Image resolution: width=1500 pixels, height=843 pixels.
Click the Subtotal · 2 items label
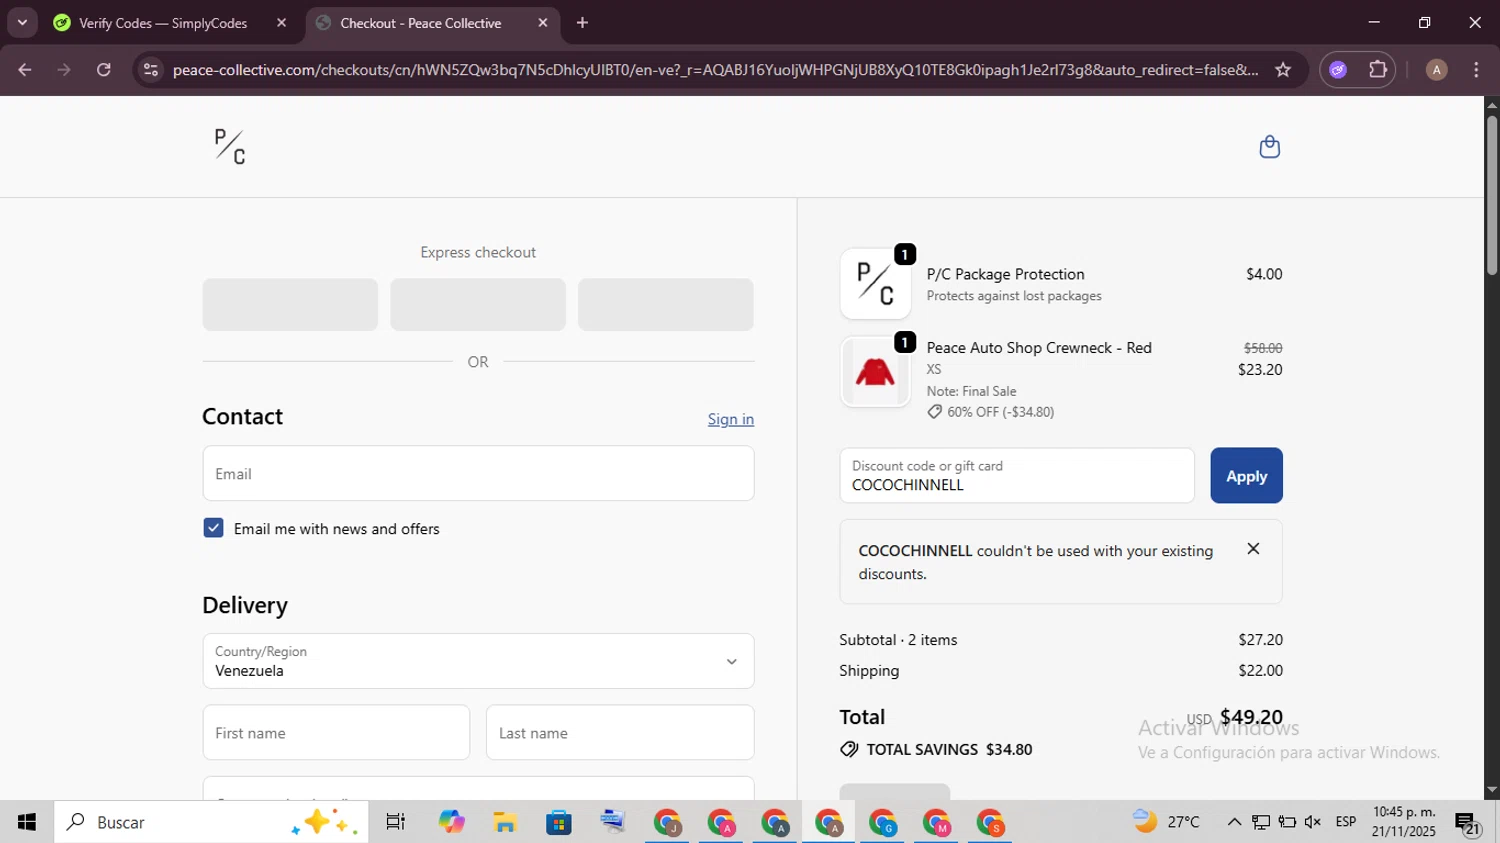coord(898,640)
